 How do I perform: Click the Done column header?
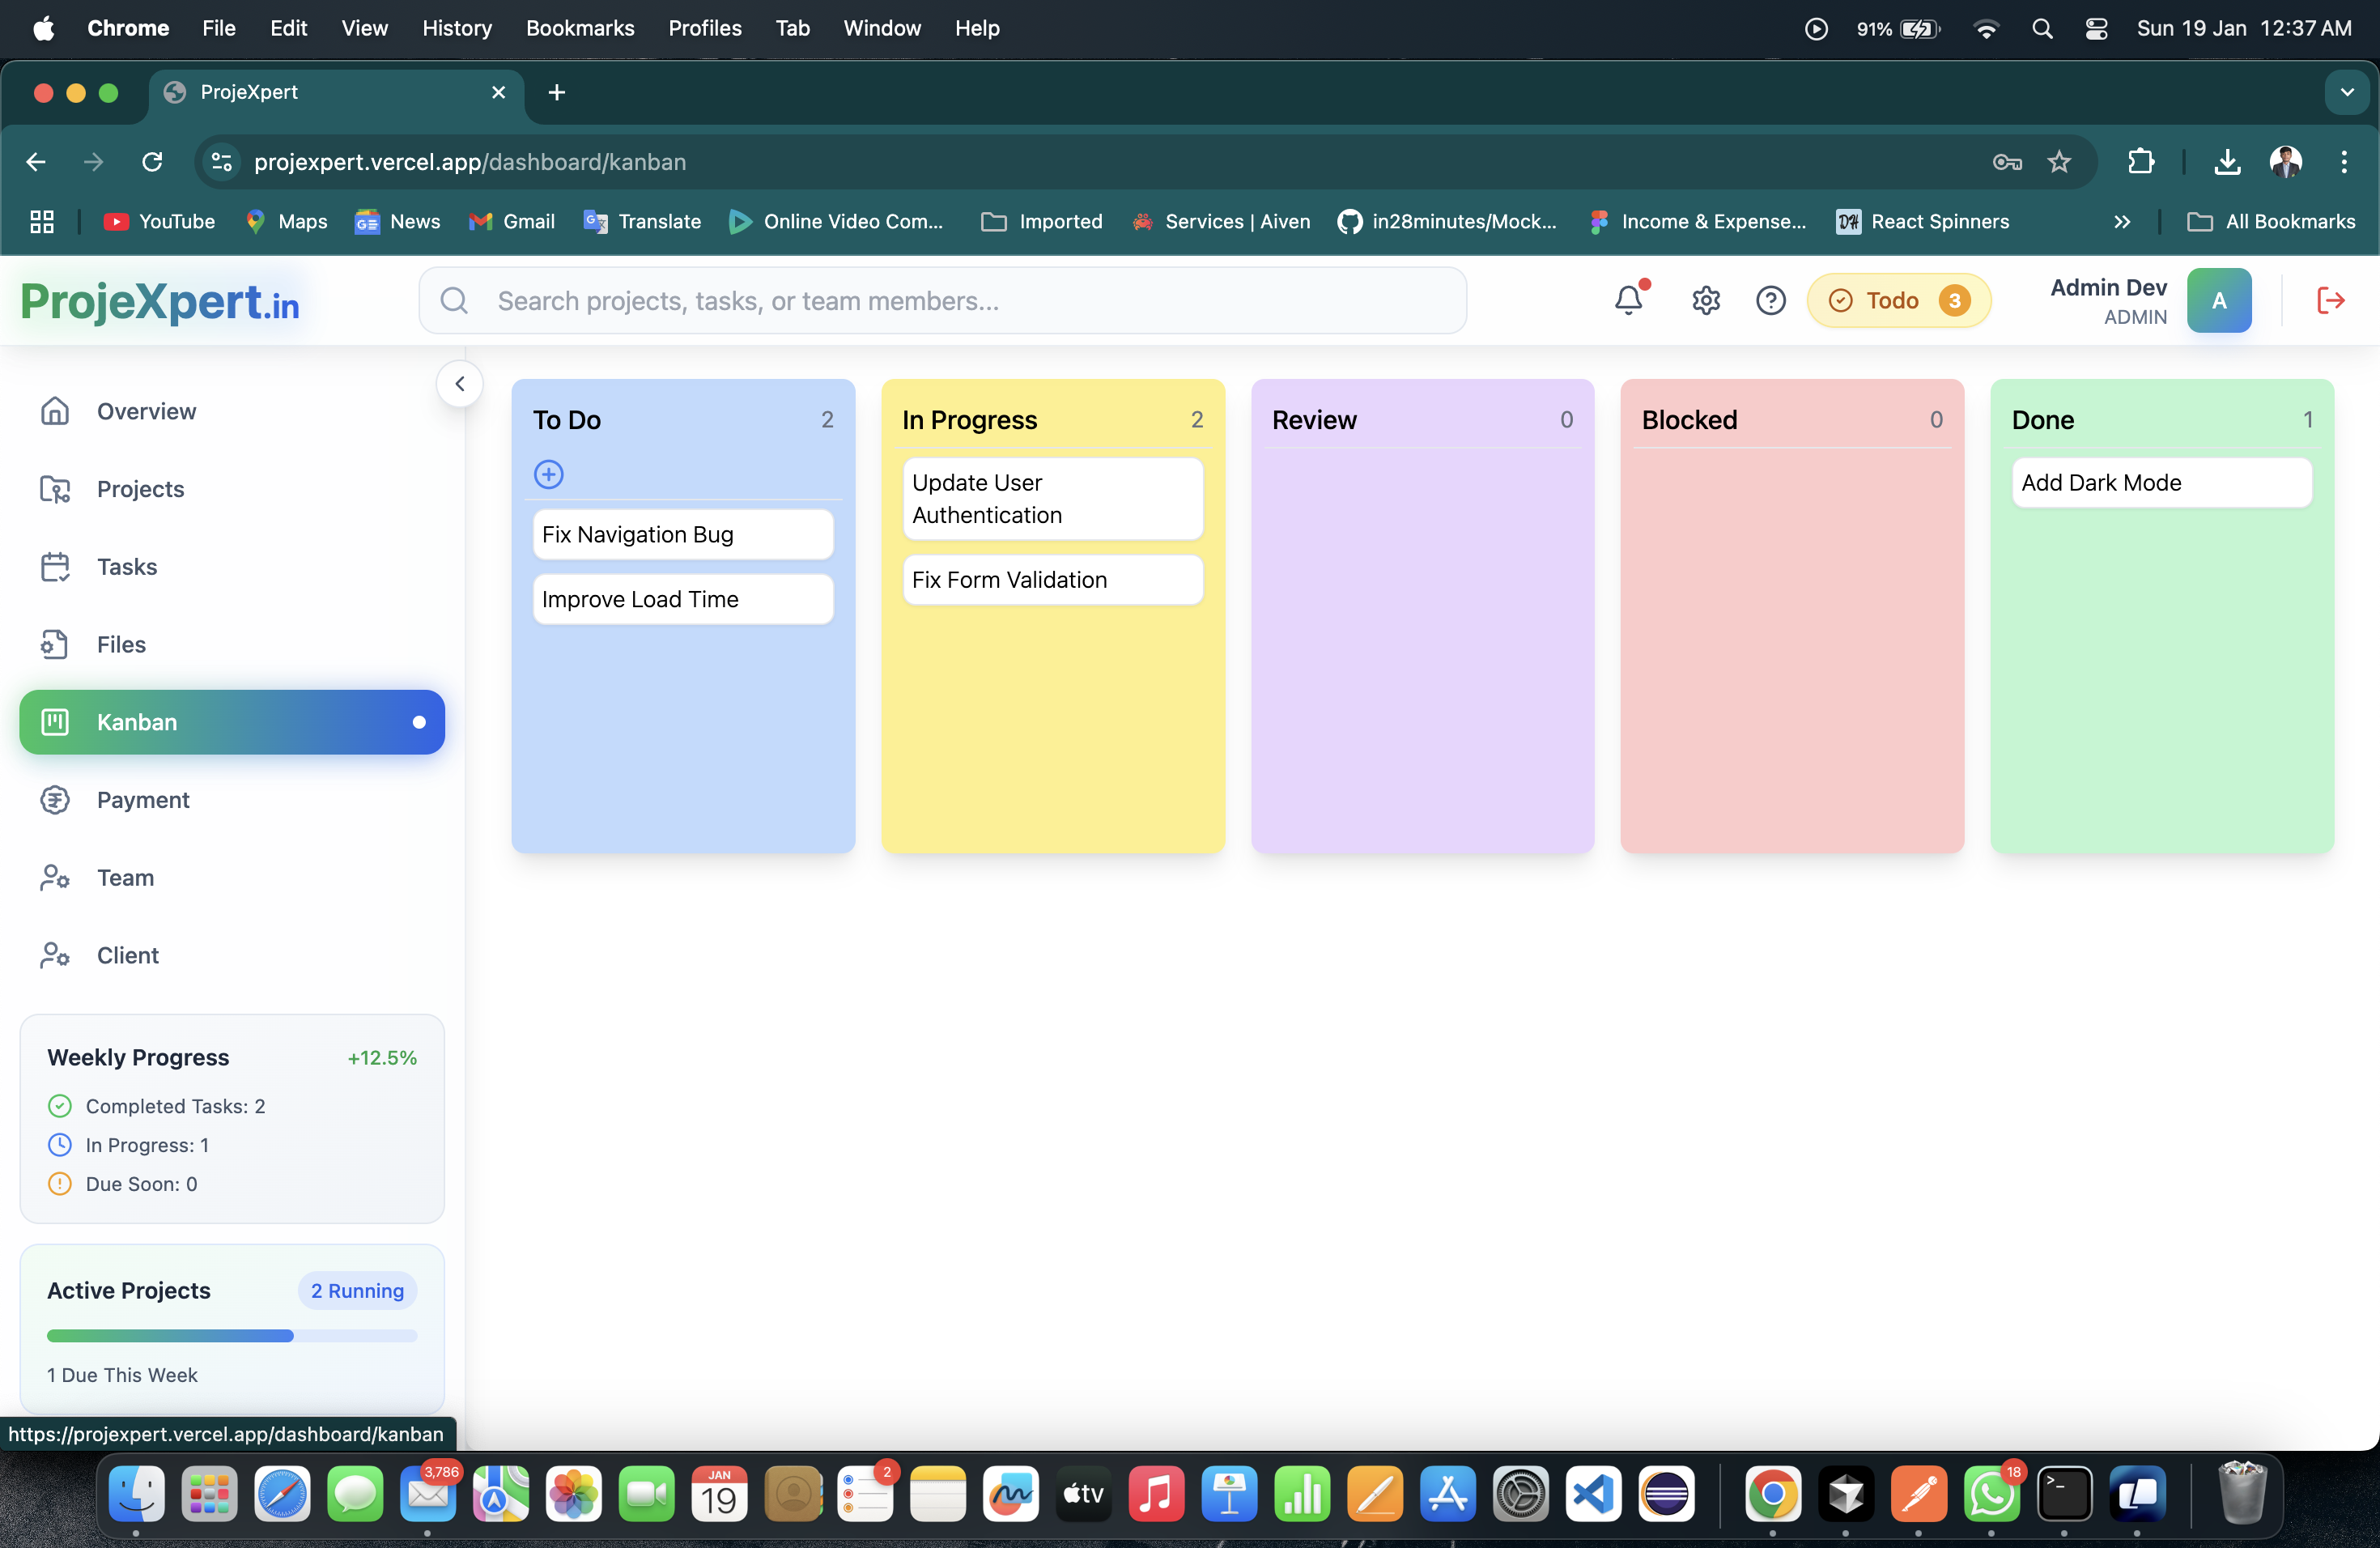click(2161, 420)
